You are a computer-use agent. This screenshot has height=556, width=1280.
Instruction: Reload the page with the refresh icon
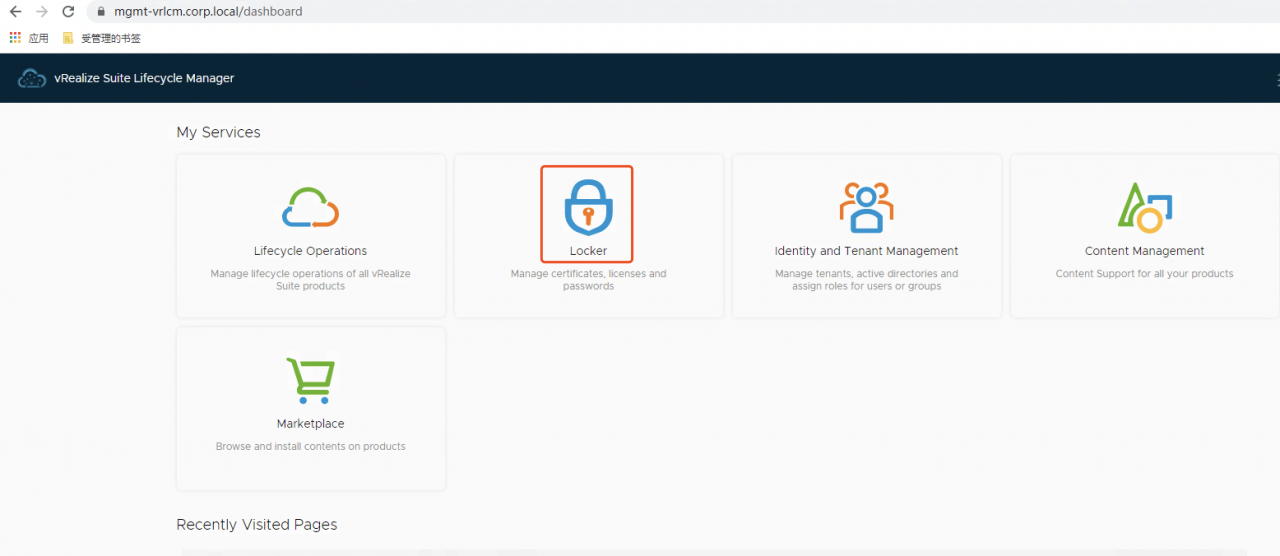tap(68, 12)
